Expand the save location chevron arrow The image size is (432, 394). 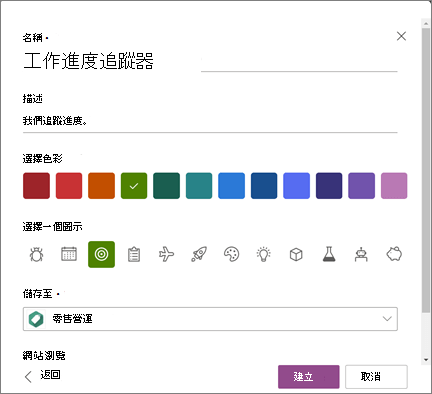point(387,319)
